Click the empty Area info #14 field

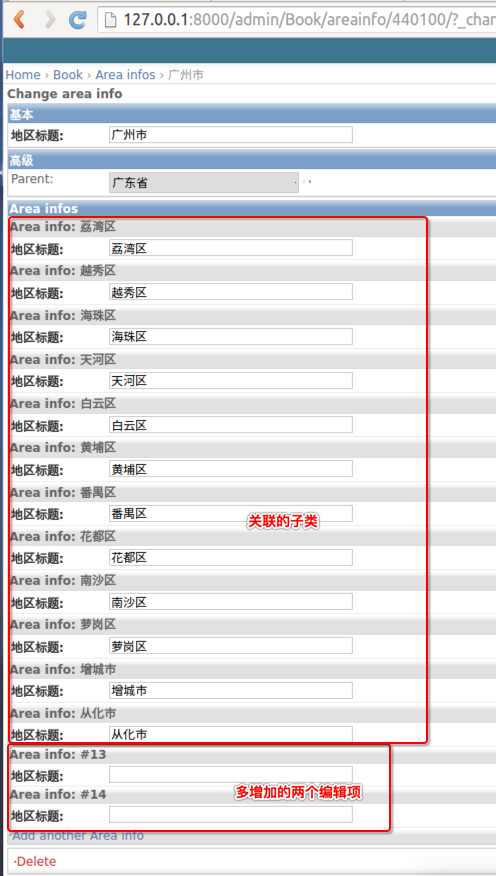pyautogui.click(x=231, y=815)
